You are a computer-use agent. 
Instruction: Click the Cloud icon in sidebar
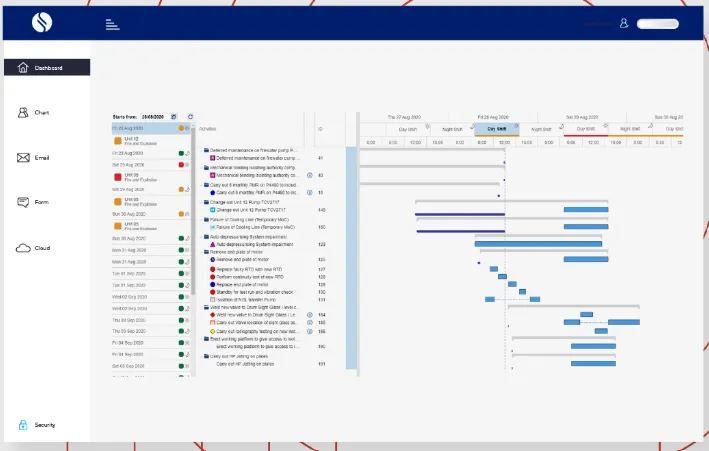tap(23, 248)
